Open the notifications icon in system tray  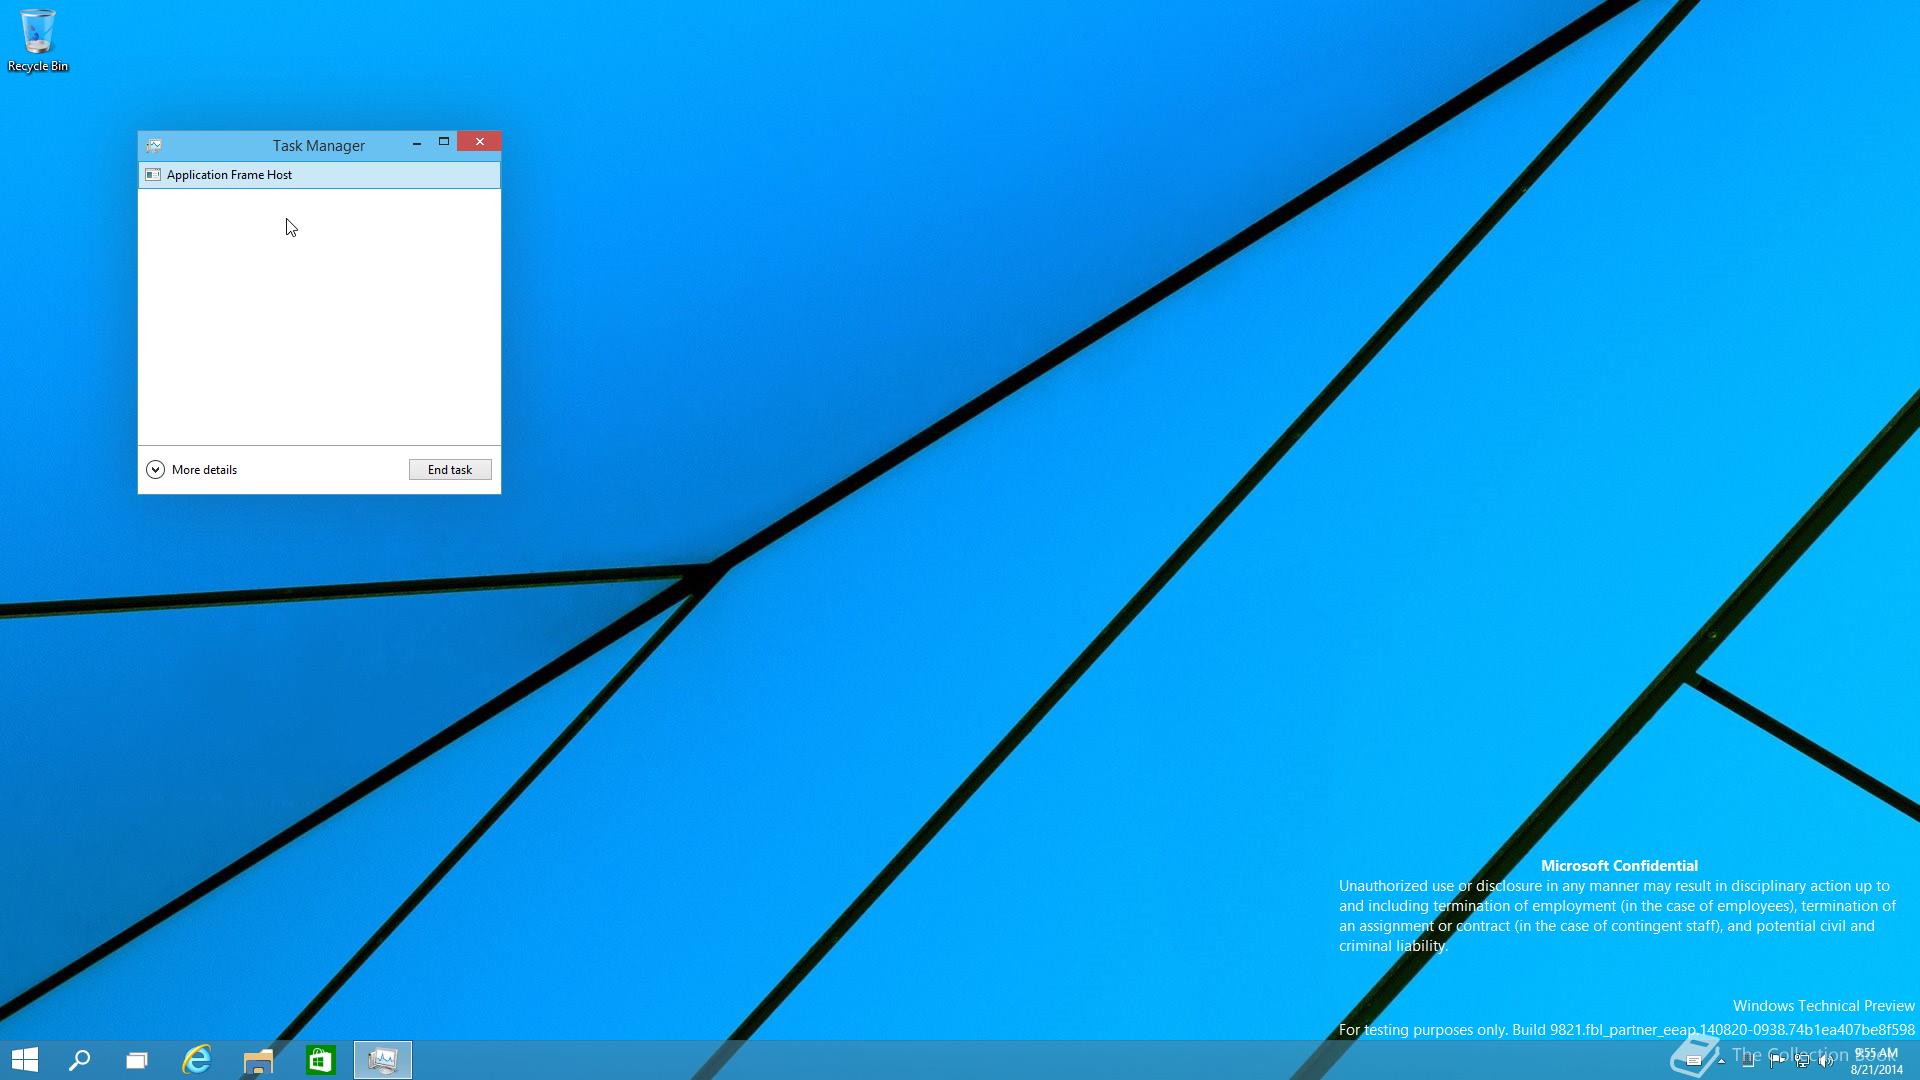pos(1694,1061)
